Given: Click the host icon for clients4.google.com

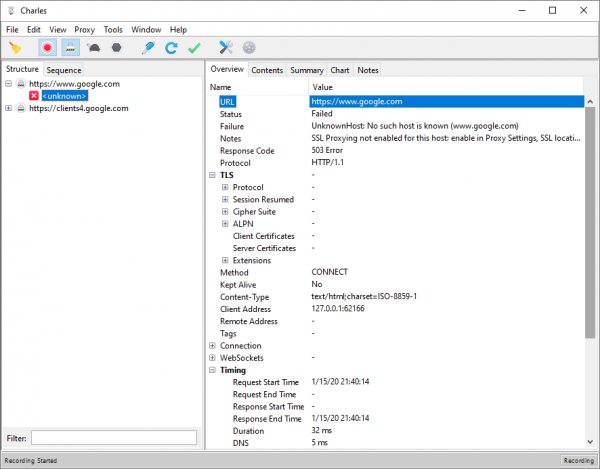Looking at the screenshot, I should (21, 108).
